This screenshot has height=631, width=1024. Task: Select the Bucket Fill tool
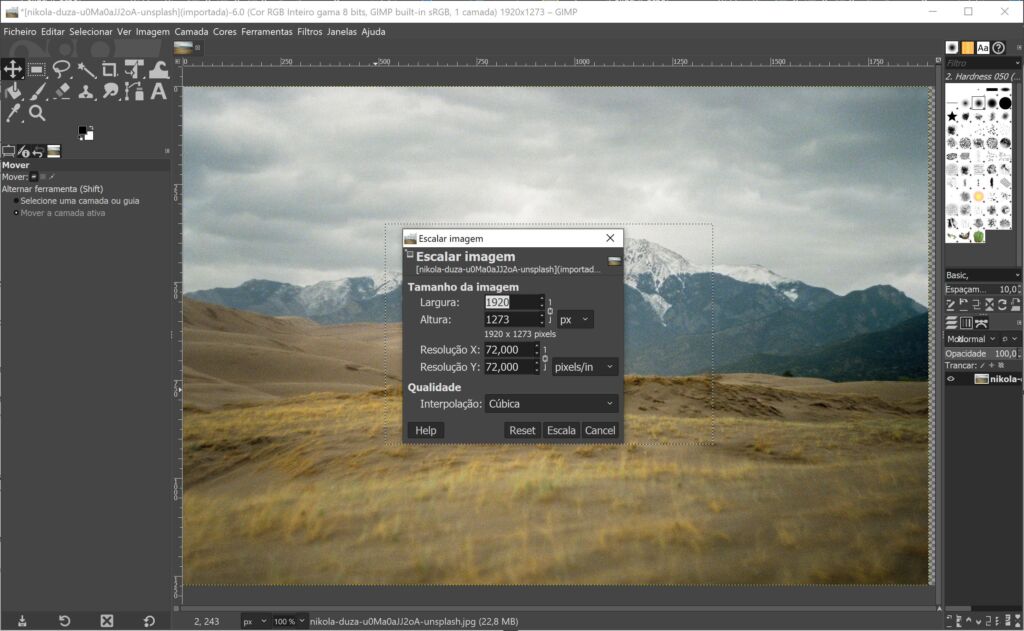(x=13, y=92)
